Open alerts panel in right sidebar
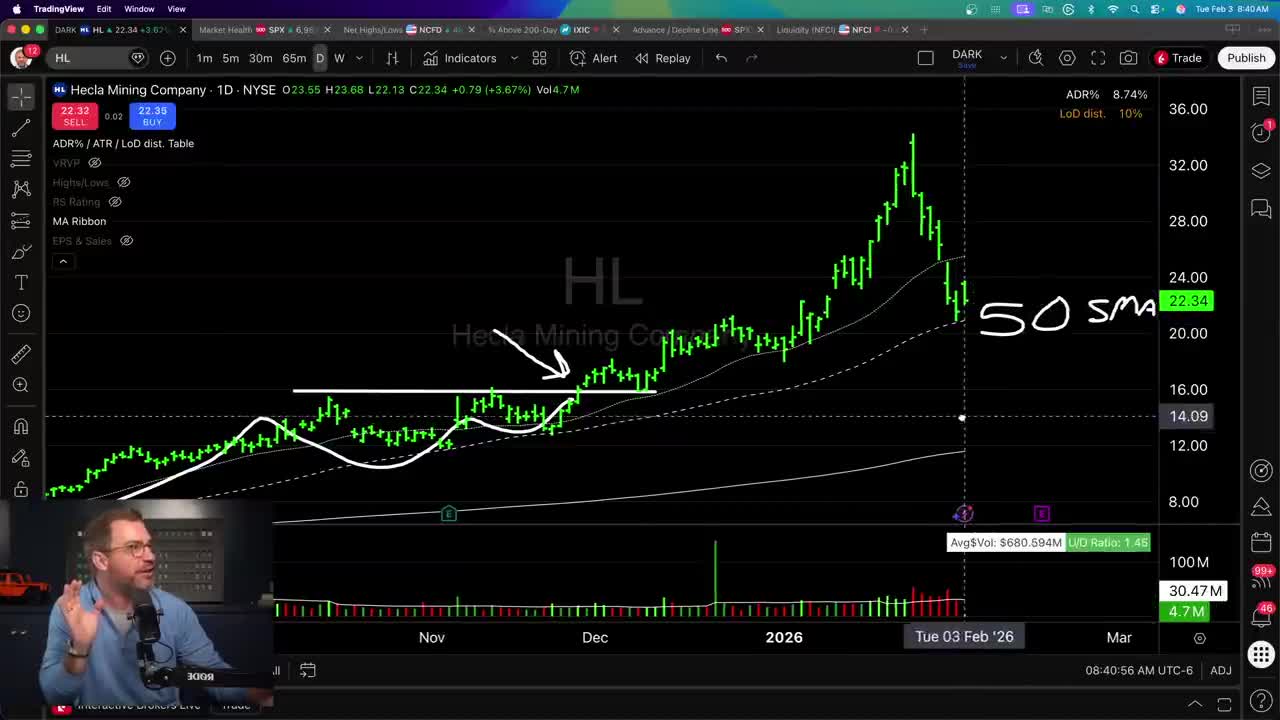Screen dimensions: 1280x720 tap(1261, 131)
